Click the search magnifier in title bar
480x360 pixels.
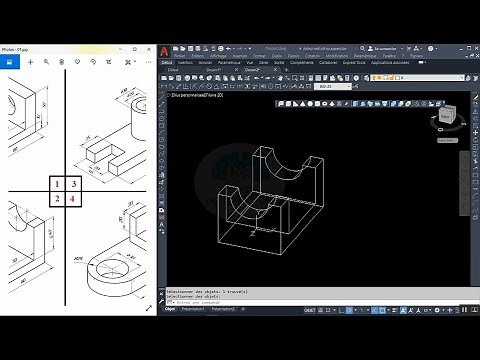tap(362, 49)
